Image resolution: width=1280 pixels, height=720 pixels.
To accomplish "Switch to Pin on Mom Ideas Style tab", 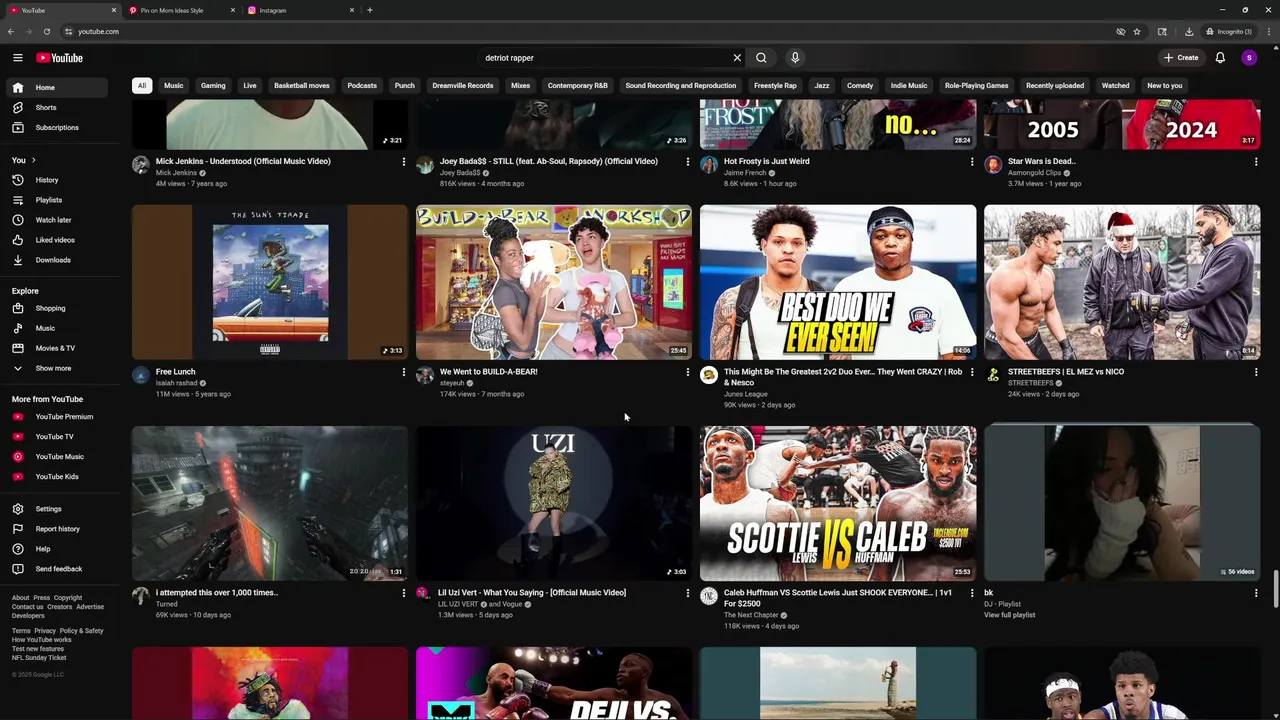I will 181,10.
